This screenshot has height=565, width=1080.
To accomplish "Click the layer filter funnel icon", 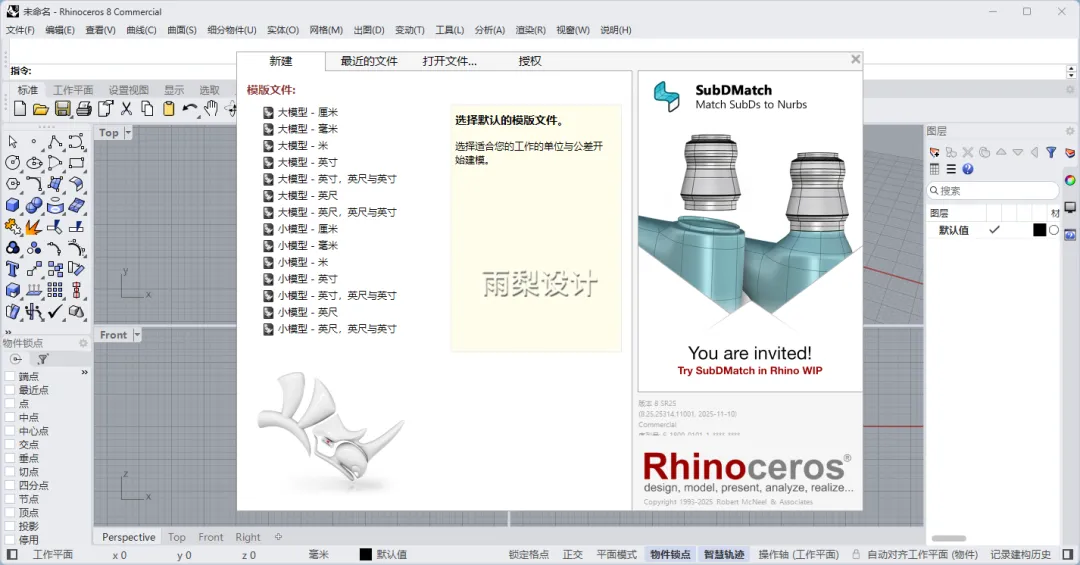I will click(1051, 152).
